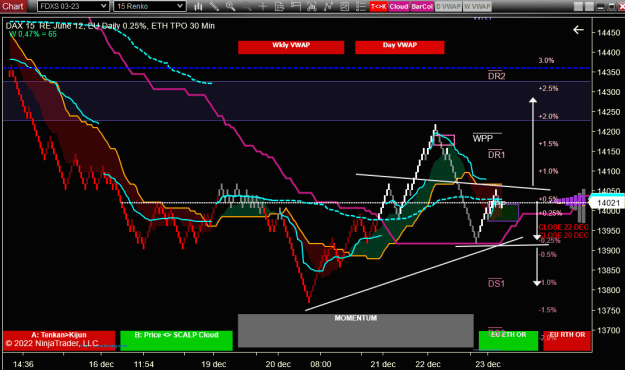
Task: Click the CLOSE 20 DEC label
Action: point(563,235)
